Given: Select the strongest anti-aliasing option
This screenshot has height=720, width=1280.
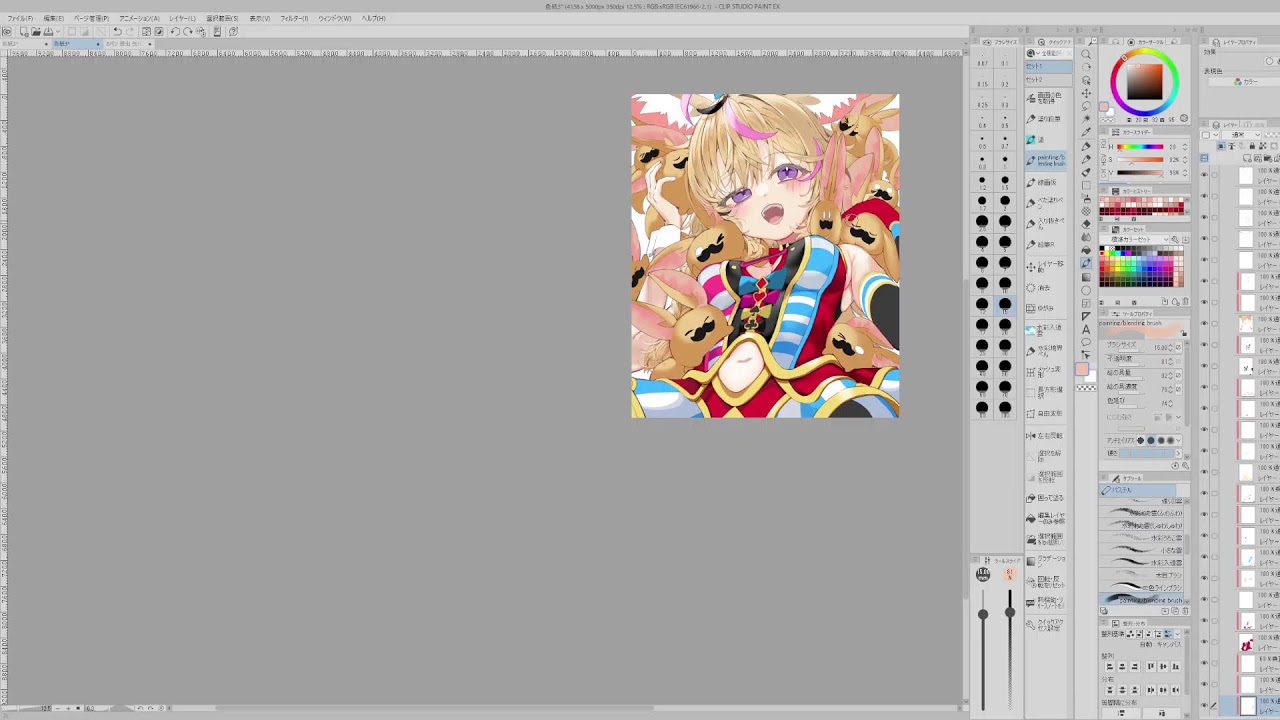Looking at the screenshot, I should (x=1170, y=440).
